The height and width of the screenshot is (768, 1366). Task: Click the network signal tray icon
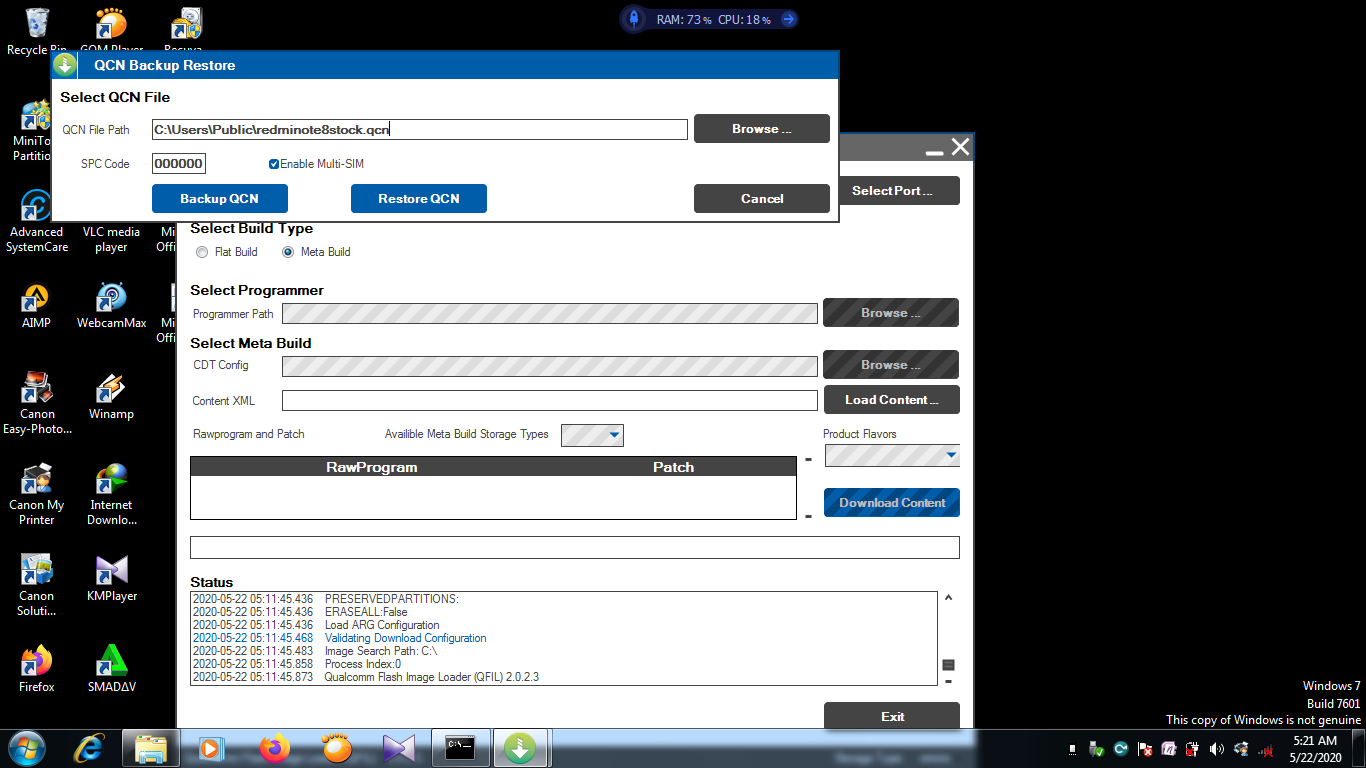point(1265,749)
